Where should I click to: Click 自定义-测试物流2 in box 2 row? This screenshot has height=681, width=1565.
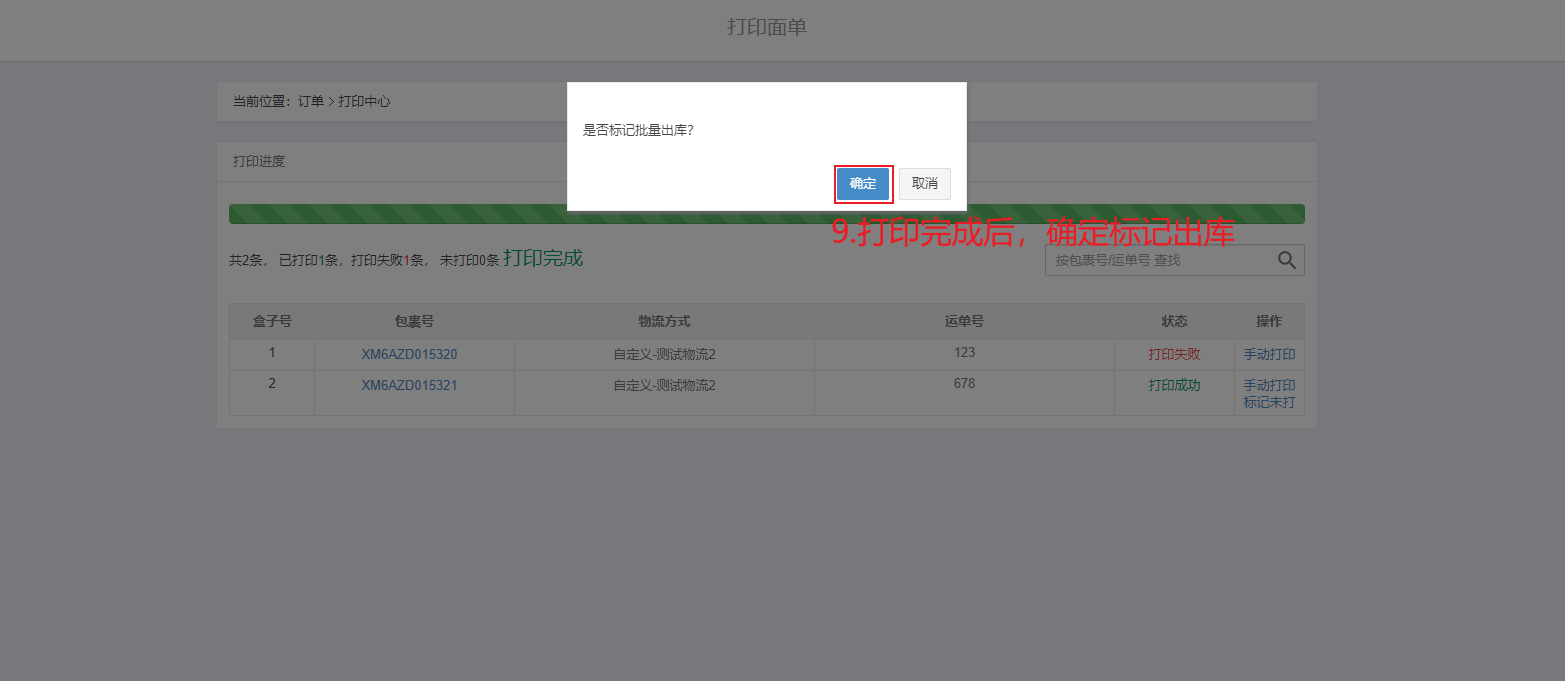point(665,385)
